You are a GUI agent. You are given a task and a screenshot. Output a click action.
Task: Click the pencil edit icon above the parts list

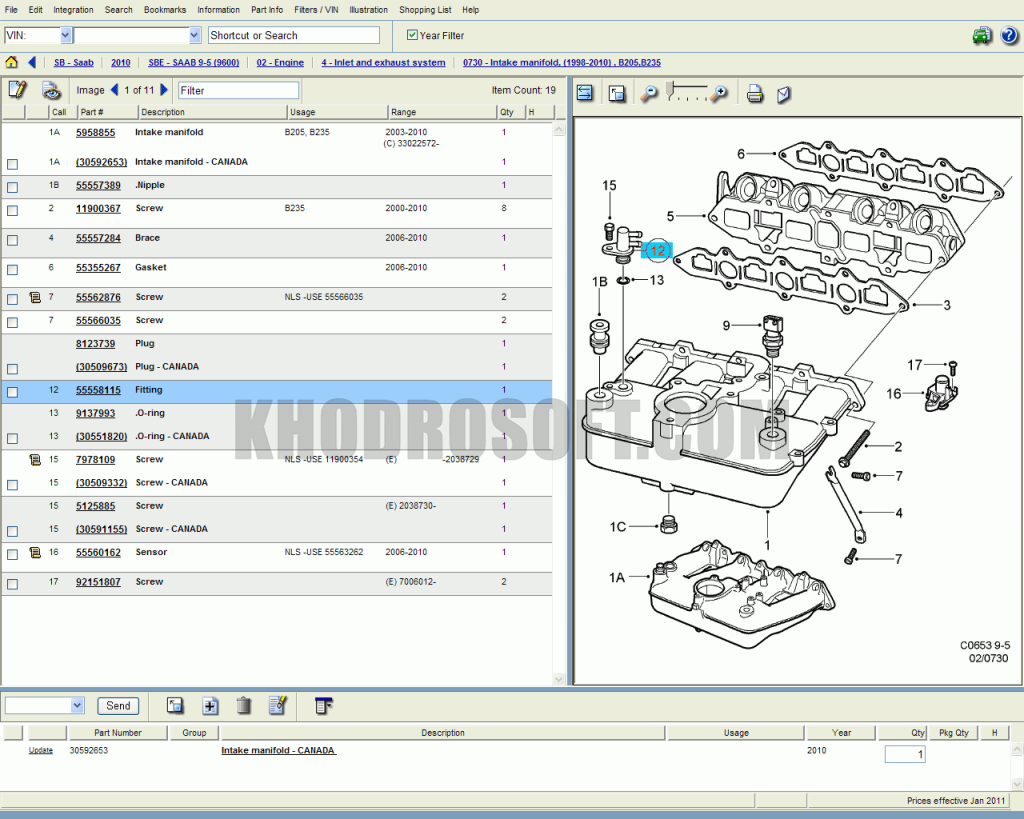pos(17,89)
